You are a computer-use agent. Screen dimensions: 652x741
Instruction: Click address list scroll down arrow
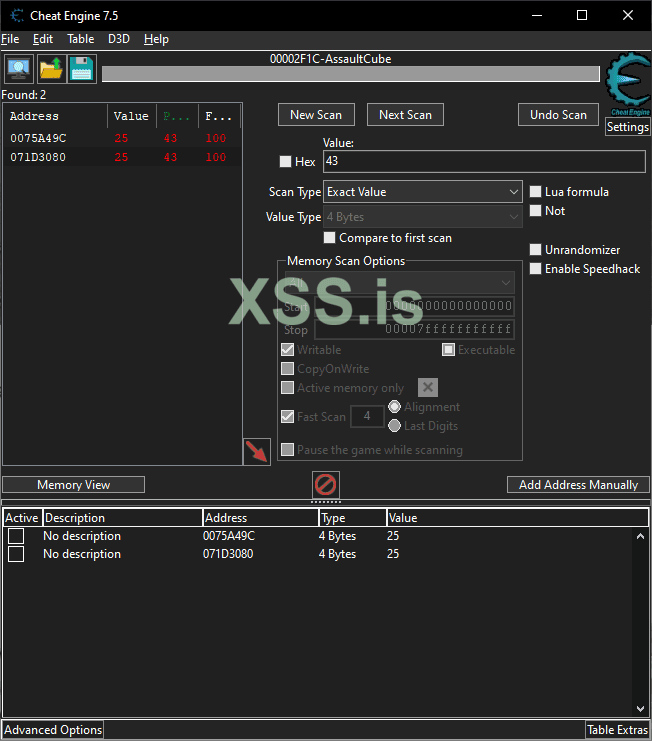640,708
